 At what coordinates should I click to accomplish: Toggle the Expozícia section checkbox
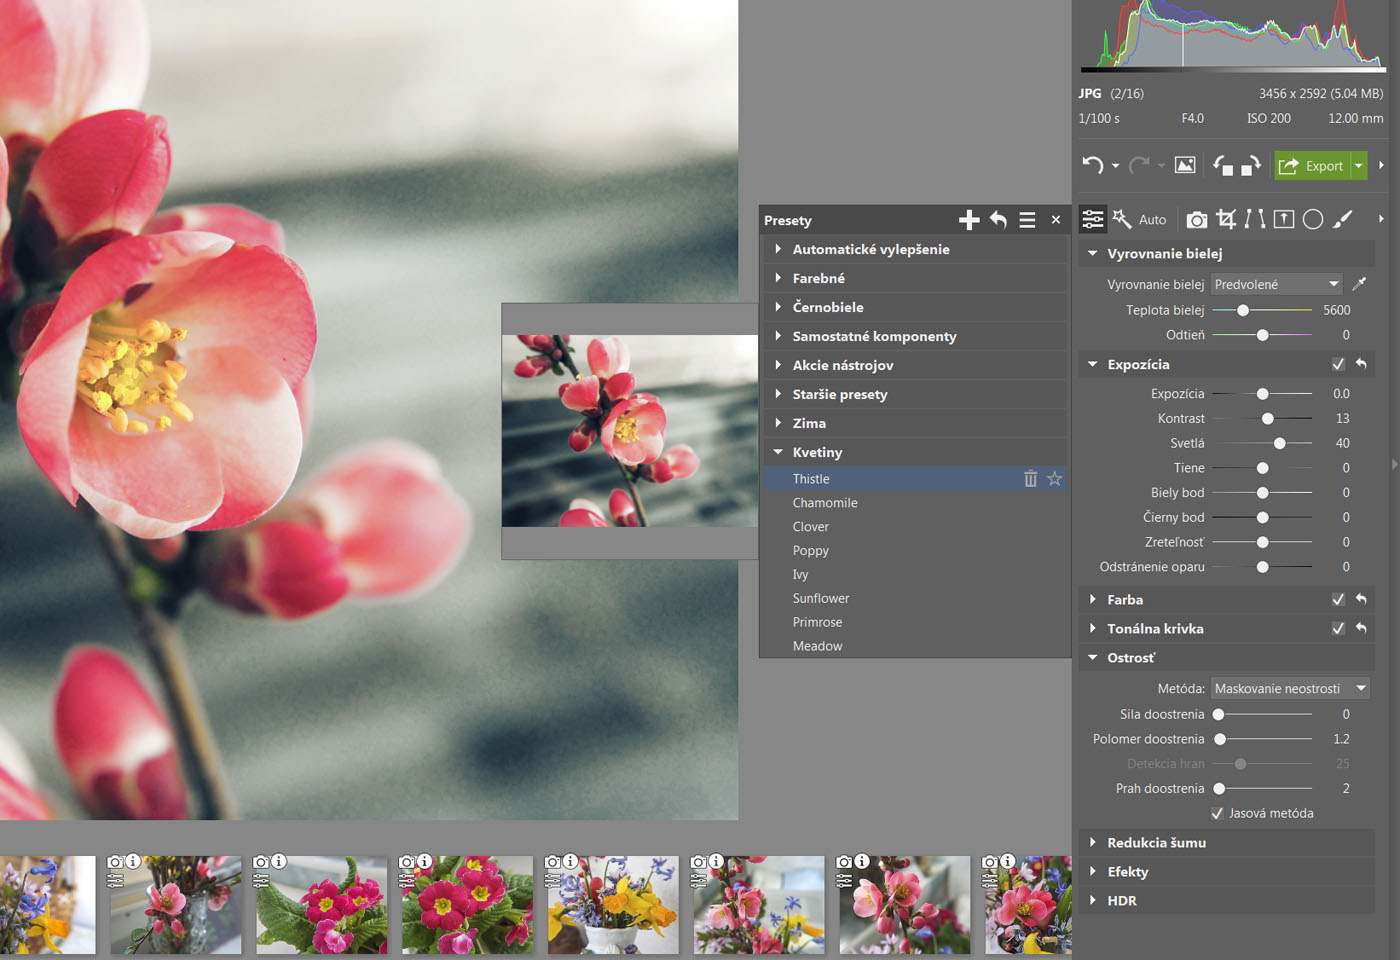pyautogui.click(x=1338, y=364)
